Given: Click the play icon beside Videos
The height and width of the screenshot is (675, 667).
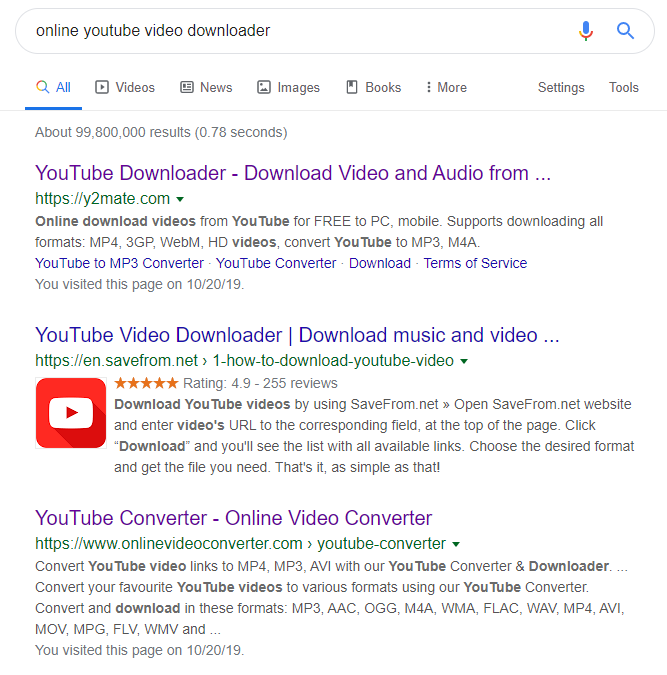Looking at the screenshot, I should coord(102,87).
